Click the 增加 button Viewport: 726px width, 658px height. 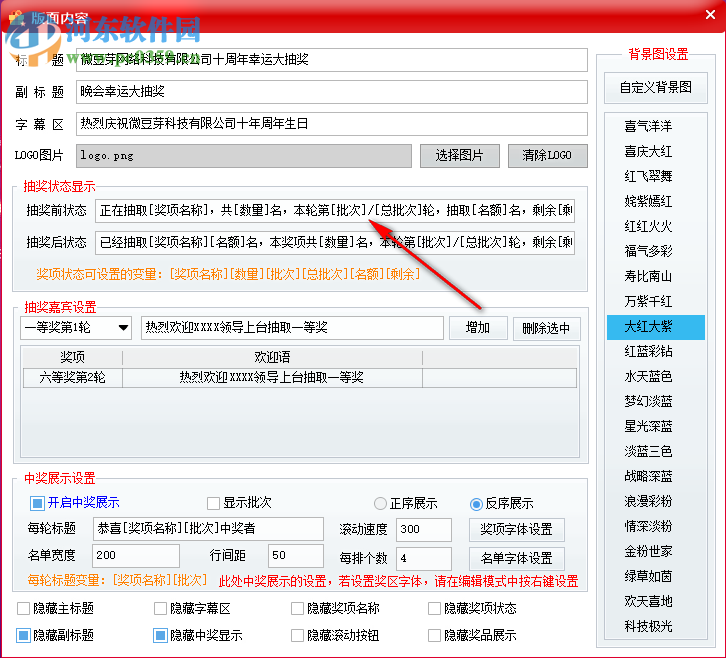(478, 328)
